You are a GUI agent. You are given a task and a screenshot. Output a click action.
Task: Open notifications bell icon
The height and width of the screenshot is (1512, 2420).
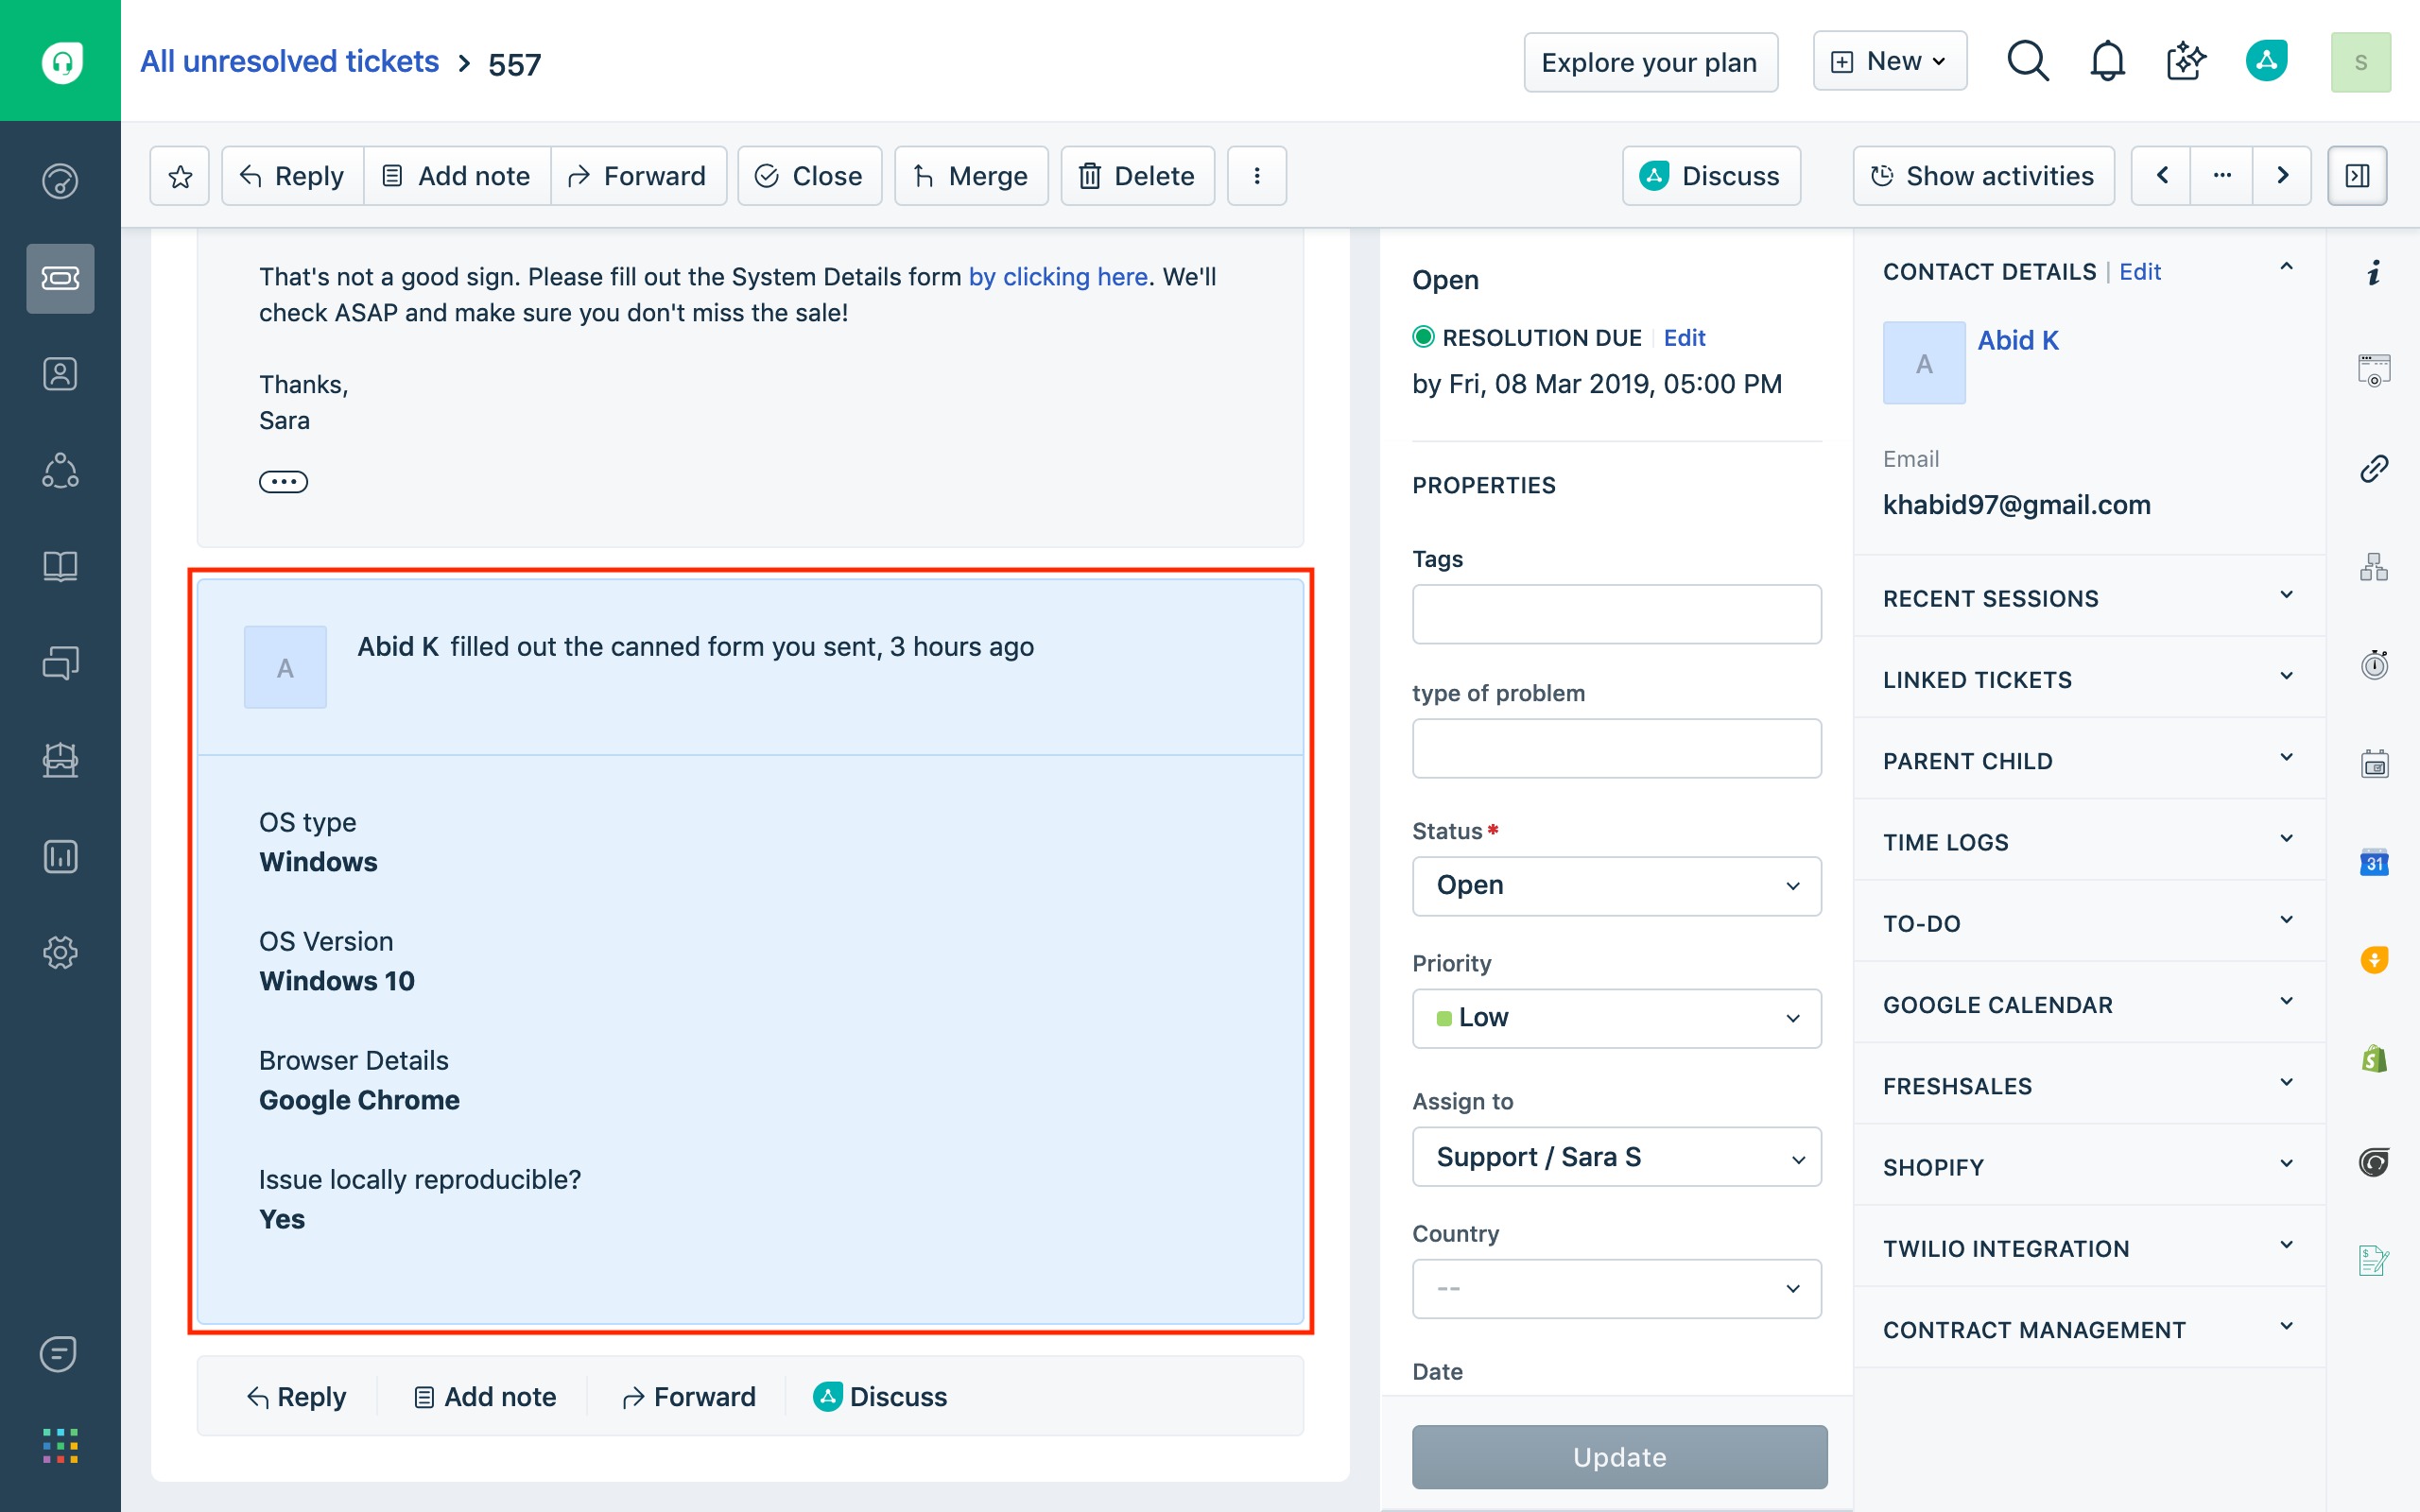[2107, 62]
